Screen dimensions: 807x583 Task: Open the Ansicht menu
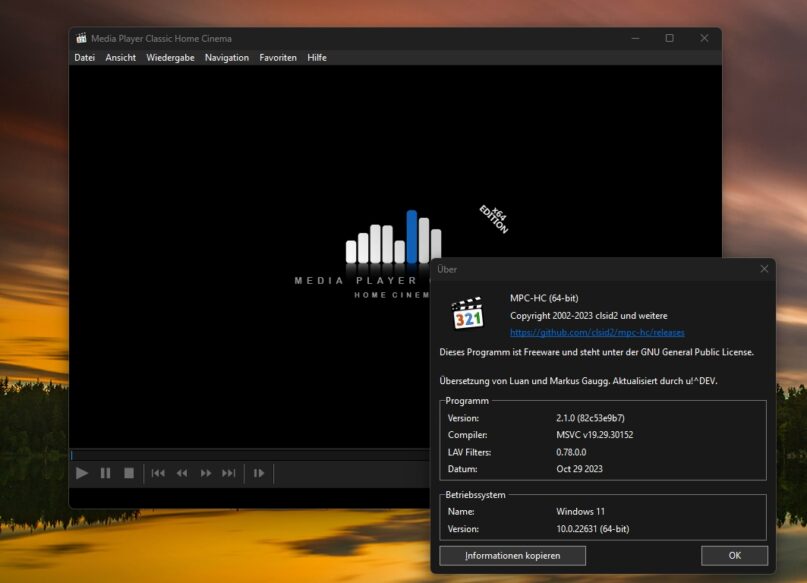(120, 57)
